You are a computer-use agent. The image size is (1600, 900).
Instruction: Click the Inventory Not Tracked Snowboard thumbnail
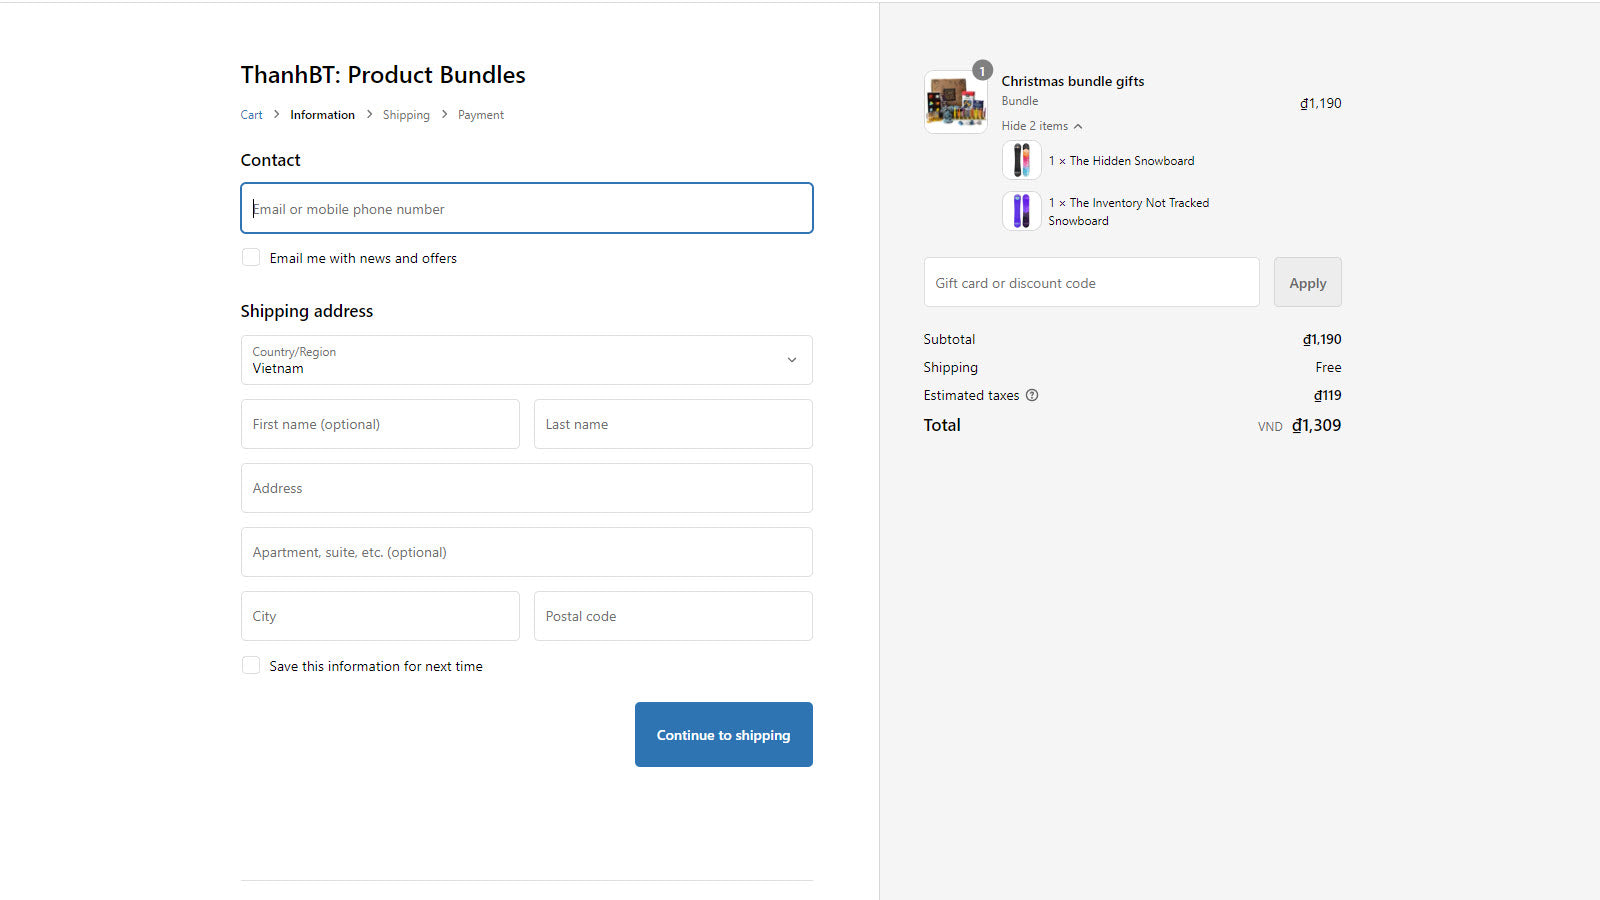tap(1021, 211)
